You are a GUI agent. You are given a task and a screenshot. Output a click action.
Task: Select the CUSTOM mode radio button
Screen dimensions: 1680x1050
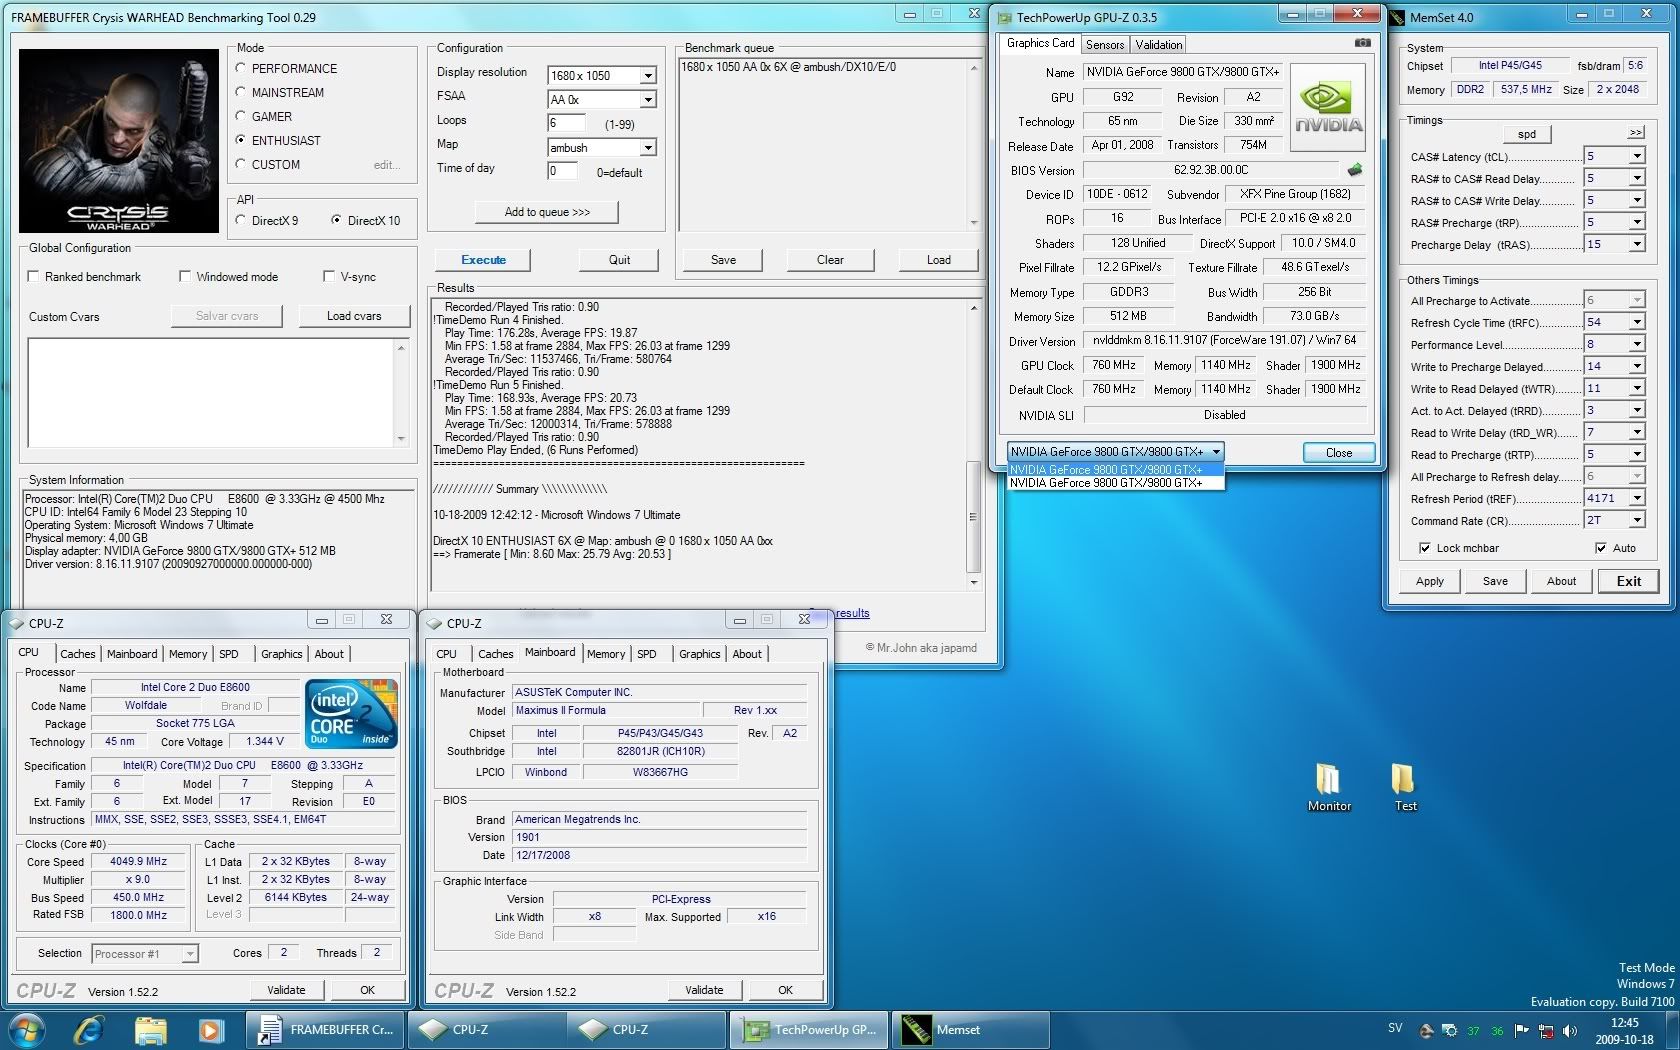(240, 164)
